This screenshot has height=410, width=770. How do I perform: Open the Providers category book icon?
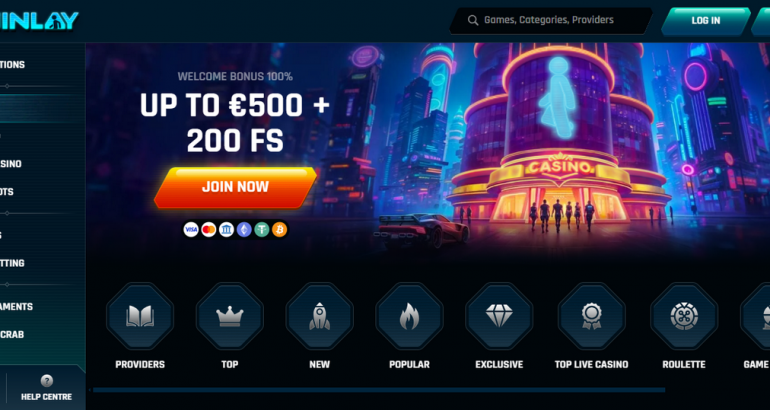point(140,316)
